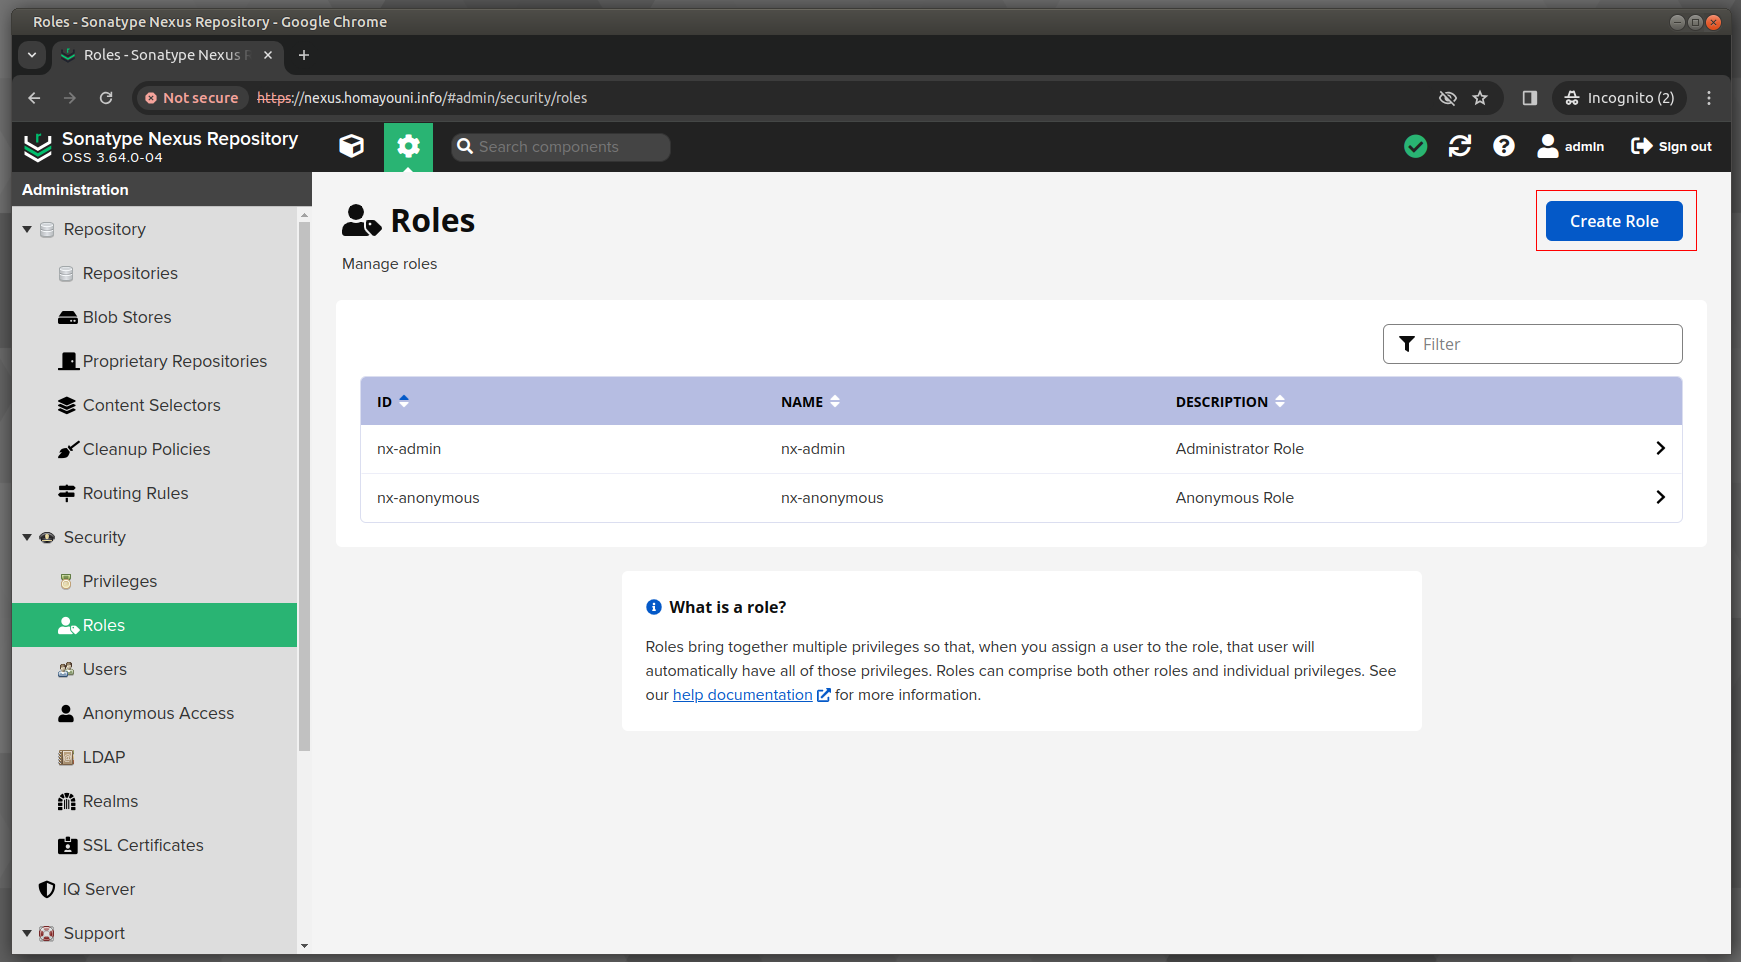The image size is (1741, 962).
Task: Bookmark this page with the star icon
Action: [1480, 98]
